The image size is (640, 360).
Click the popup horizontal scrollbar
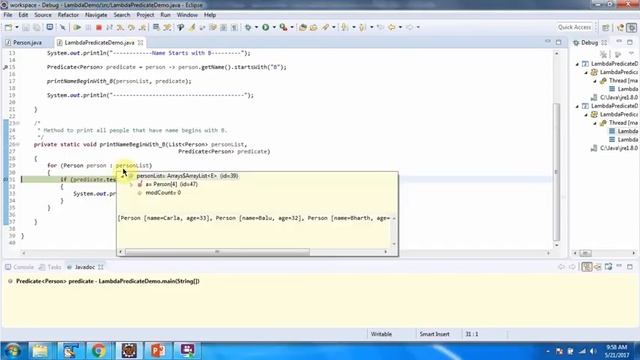pyautogui.click(x=217, y=252)
